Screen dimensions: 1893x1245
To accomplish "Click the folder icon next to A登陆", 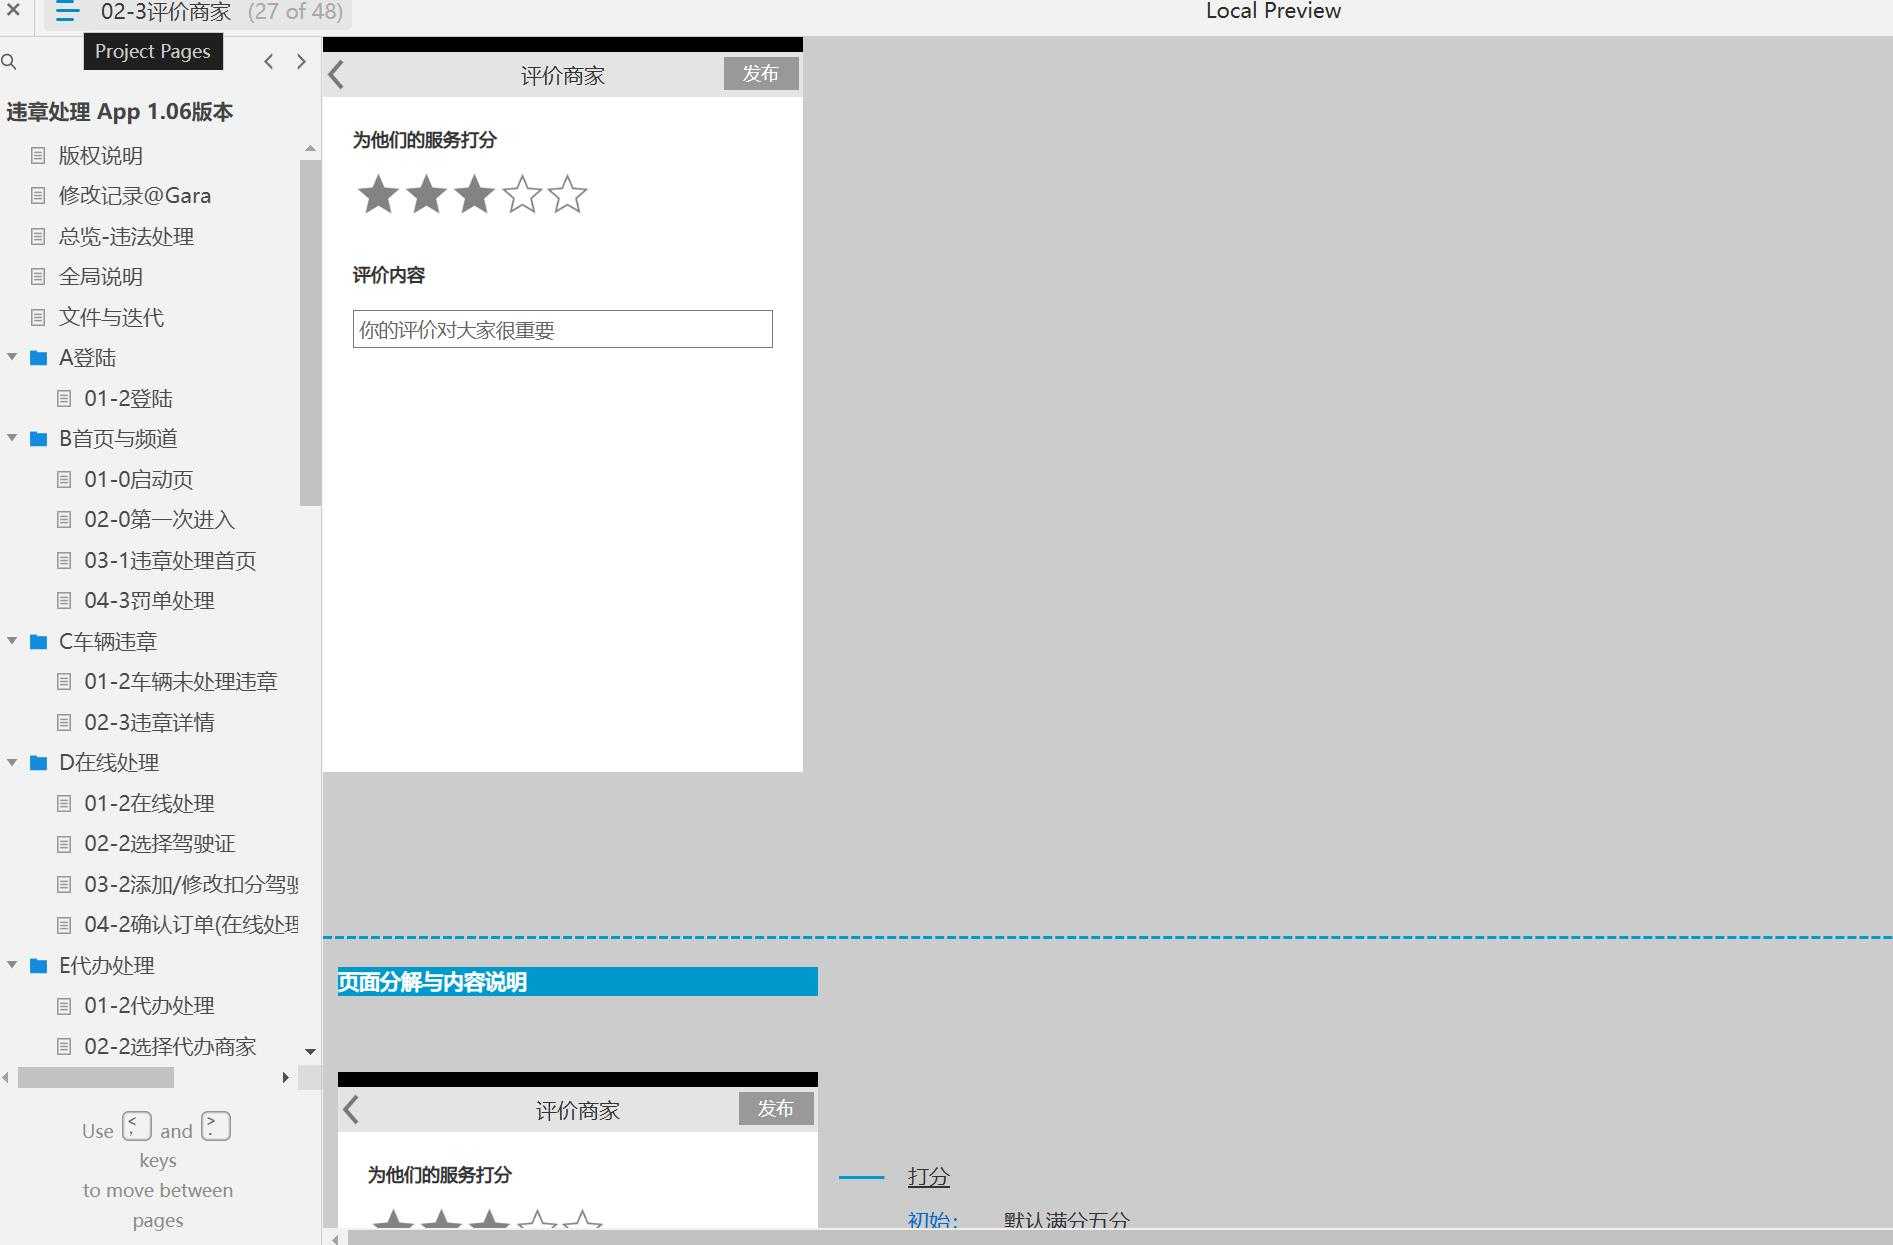I will (x=37, y=357).
